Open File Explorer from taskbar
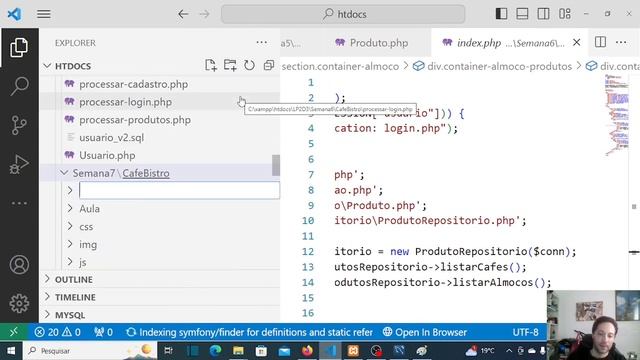 [x=238, y=351]
